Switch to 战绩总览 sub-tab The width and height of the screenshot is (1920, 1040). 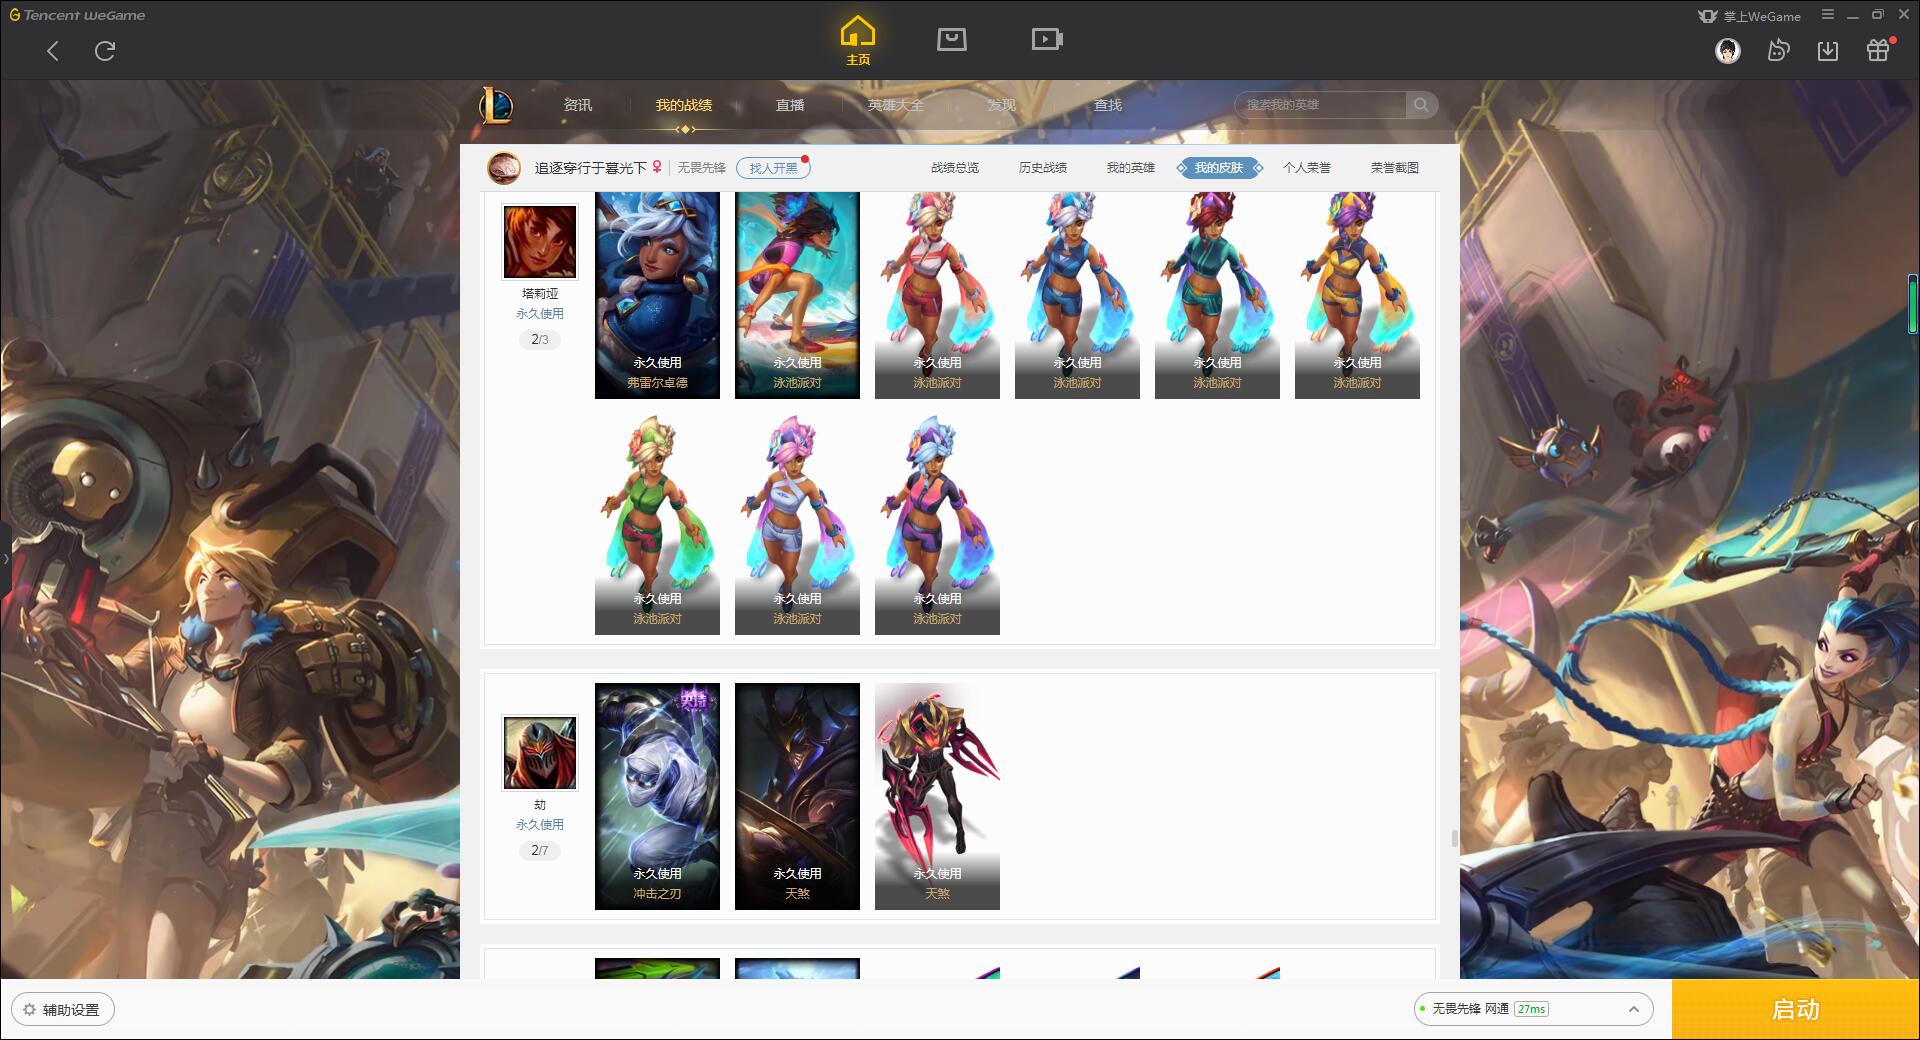pos(955,168)
